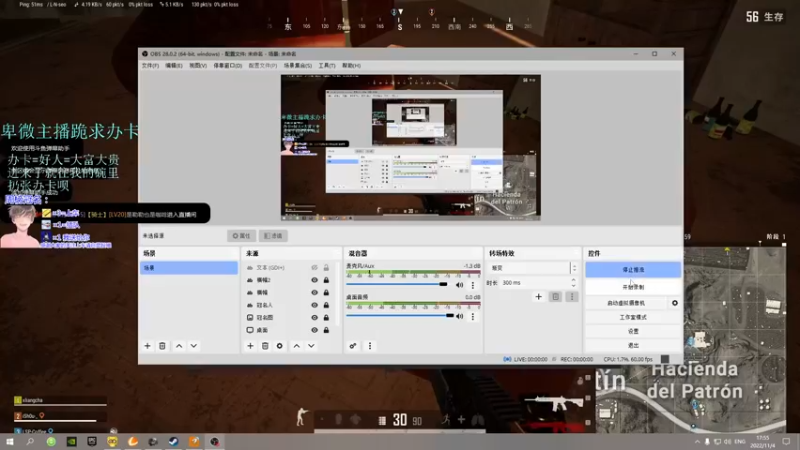800x450 pixels.
Task: Open OBS icon in the taskbar
Action: pyautogui.click(x=214, y=441)
